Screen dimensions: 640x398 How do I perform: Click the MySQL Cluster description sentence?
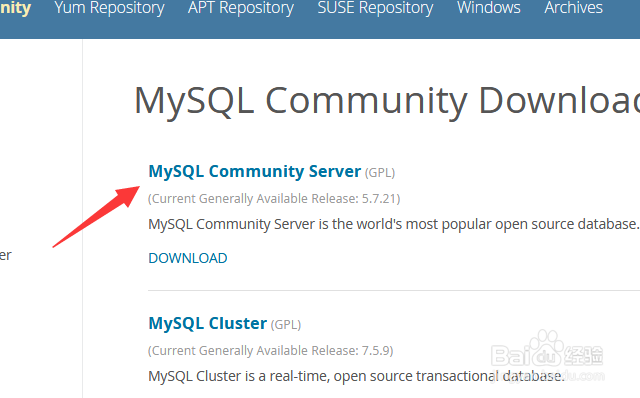tap(356, 376)
